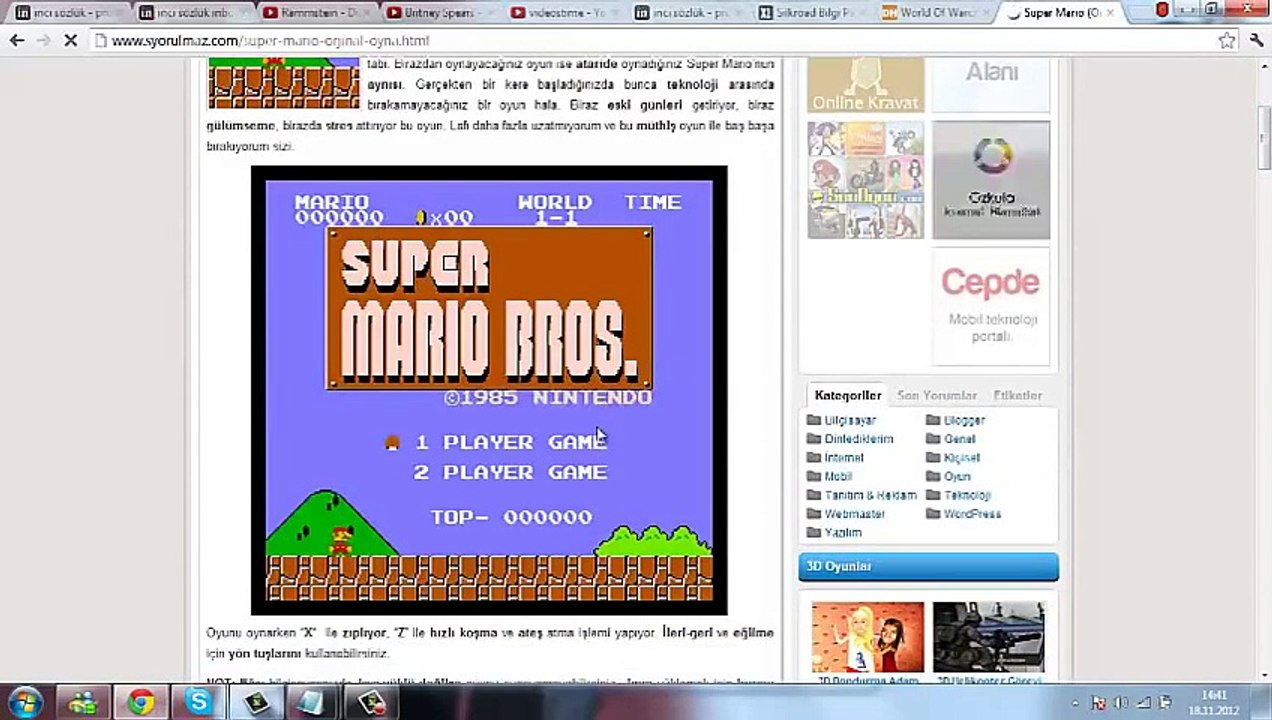Screen dimensions: 1272x720
Task: Click the folder icon beside Genel
Action: 933,439
